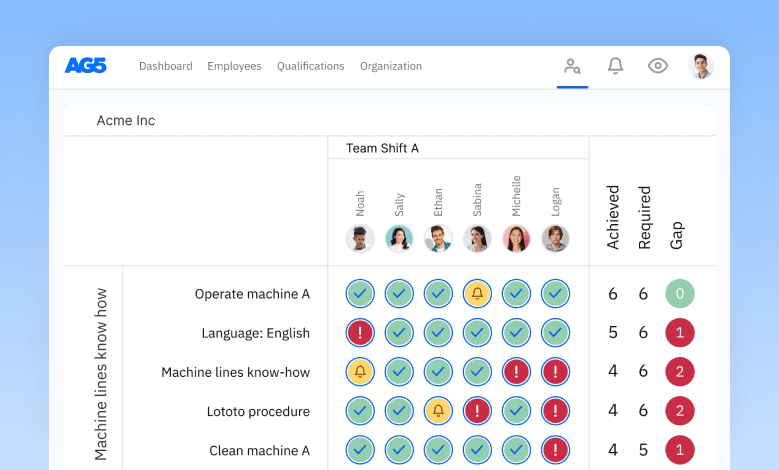Open Sally's profile avatar
Viewport: 779px width, 470px height.
399,238
